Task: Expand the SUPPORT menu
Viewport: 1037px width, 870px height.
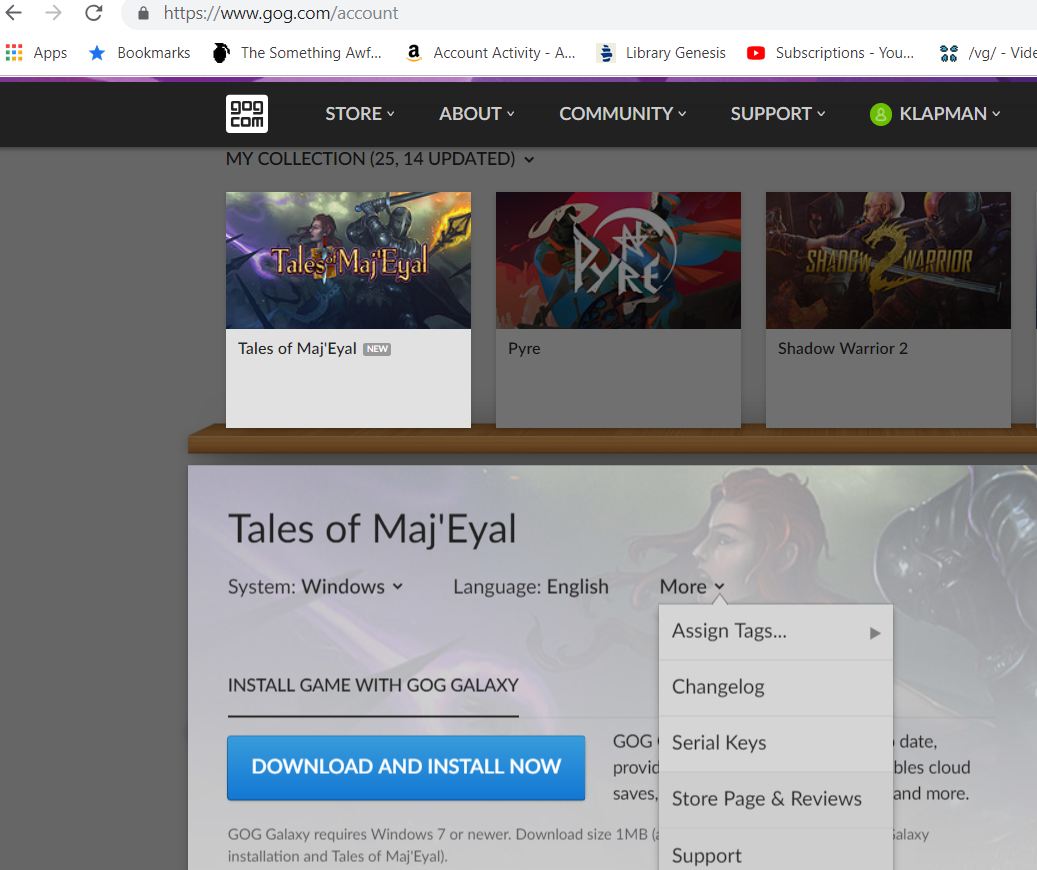Action: click(x=778, y=114)
